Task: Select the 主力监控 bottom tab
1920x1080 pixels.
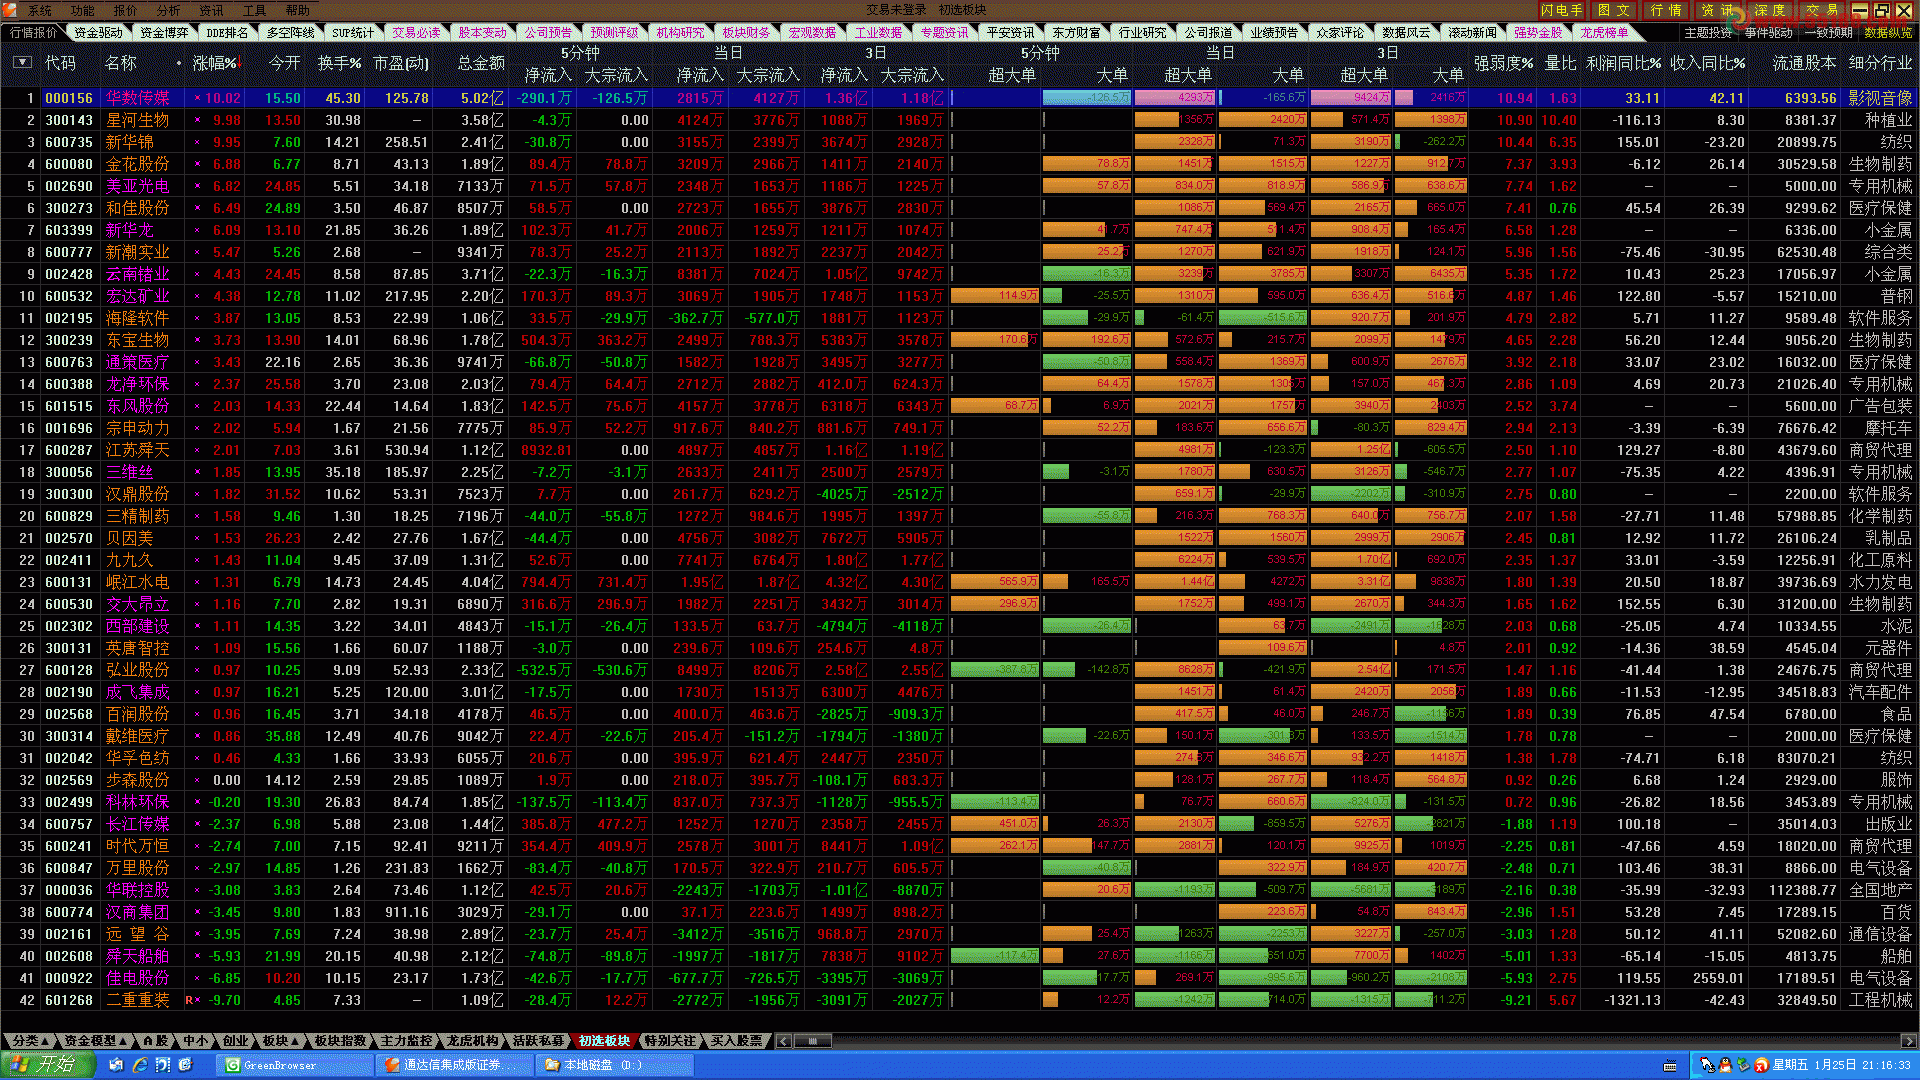Action: [406, 1041]
